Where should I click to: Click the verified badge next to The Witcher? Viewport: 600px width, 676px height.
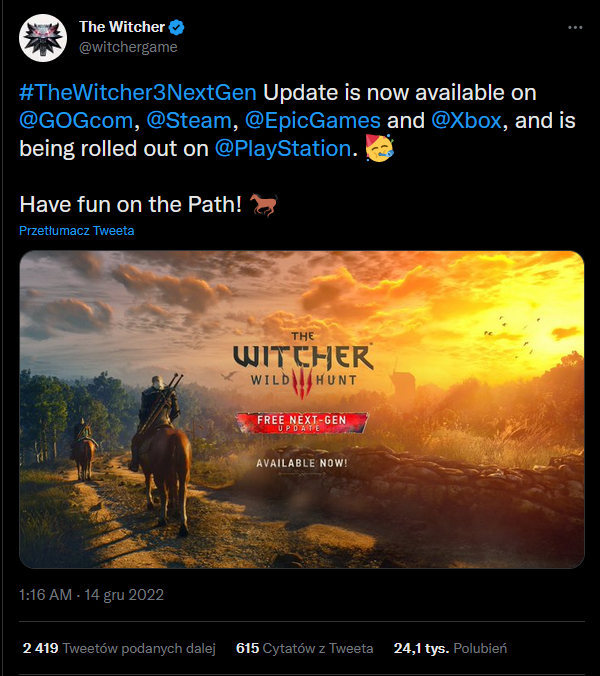(176, 27)
